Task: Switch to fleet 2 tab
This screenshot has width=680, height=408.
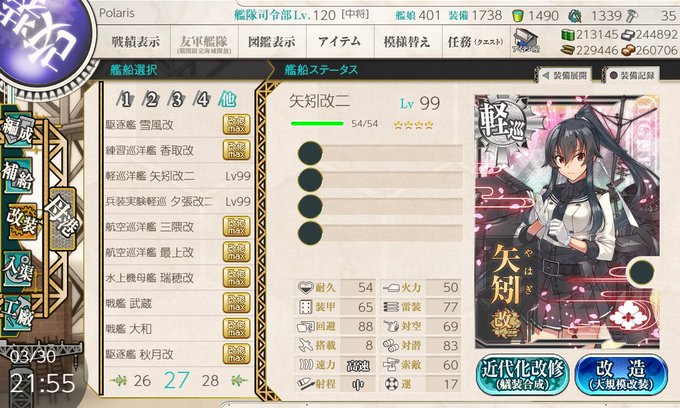Action: (151, 100)
